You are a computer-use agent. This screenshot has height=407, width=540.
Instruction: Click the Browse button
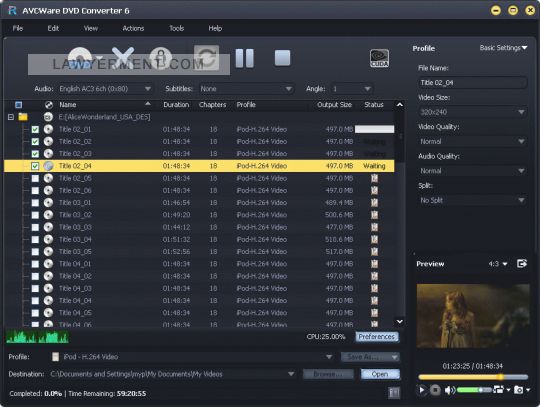[328, 374]
